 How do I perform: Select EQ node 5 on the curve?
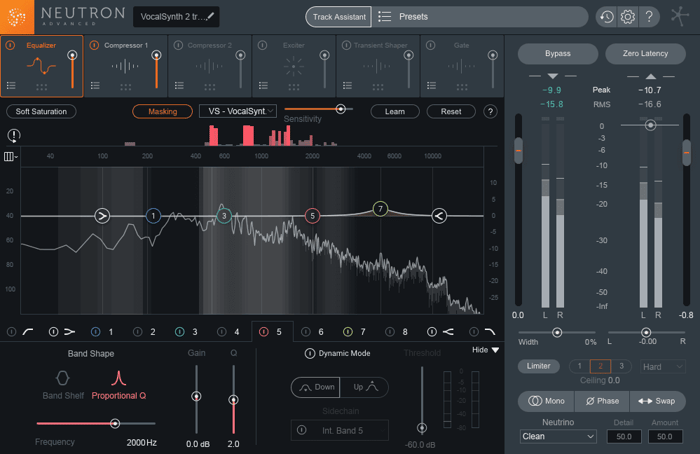312,216
